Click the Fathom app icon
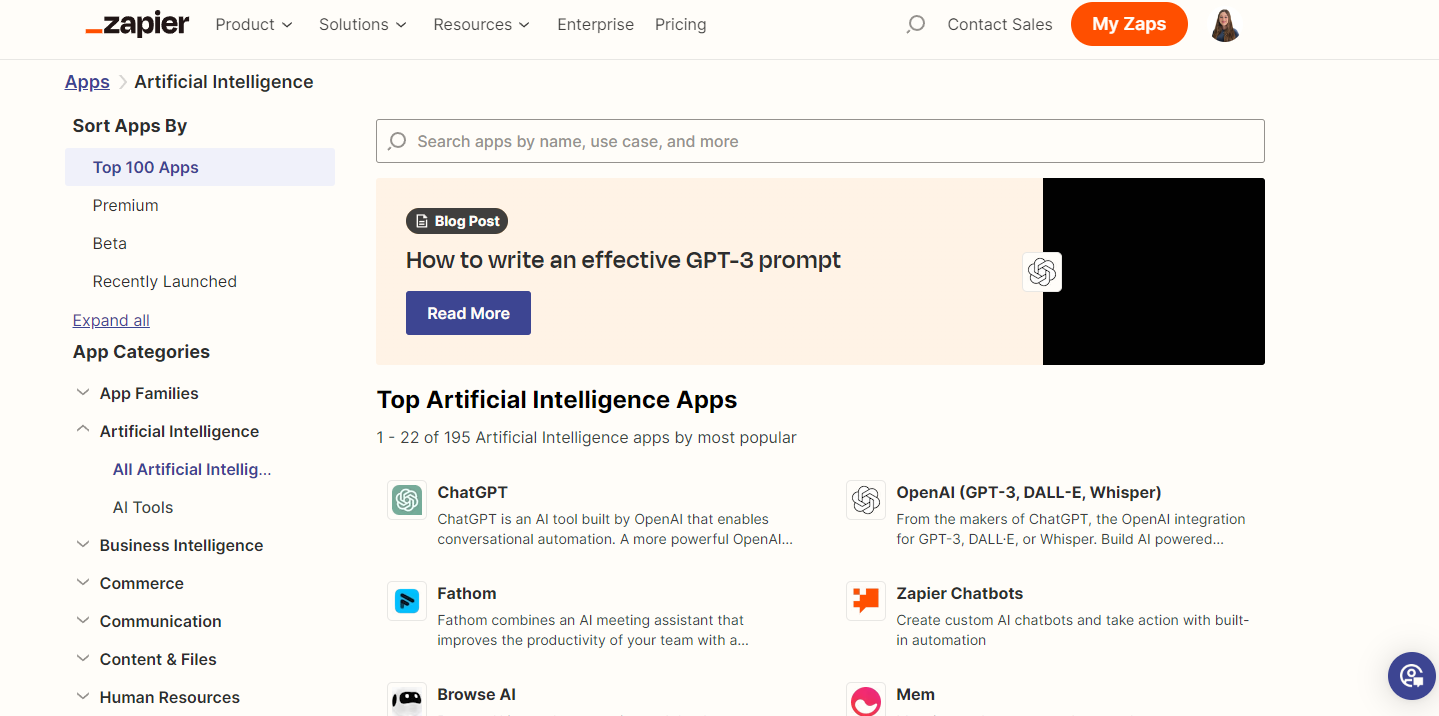Screen dimensions: 1439x716 [407, 601]
